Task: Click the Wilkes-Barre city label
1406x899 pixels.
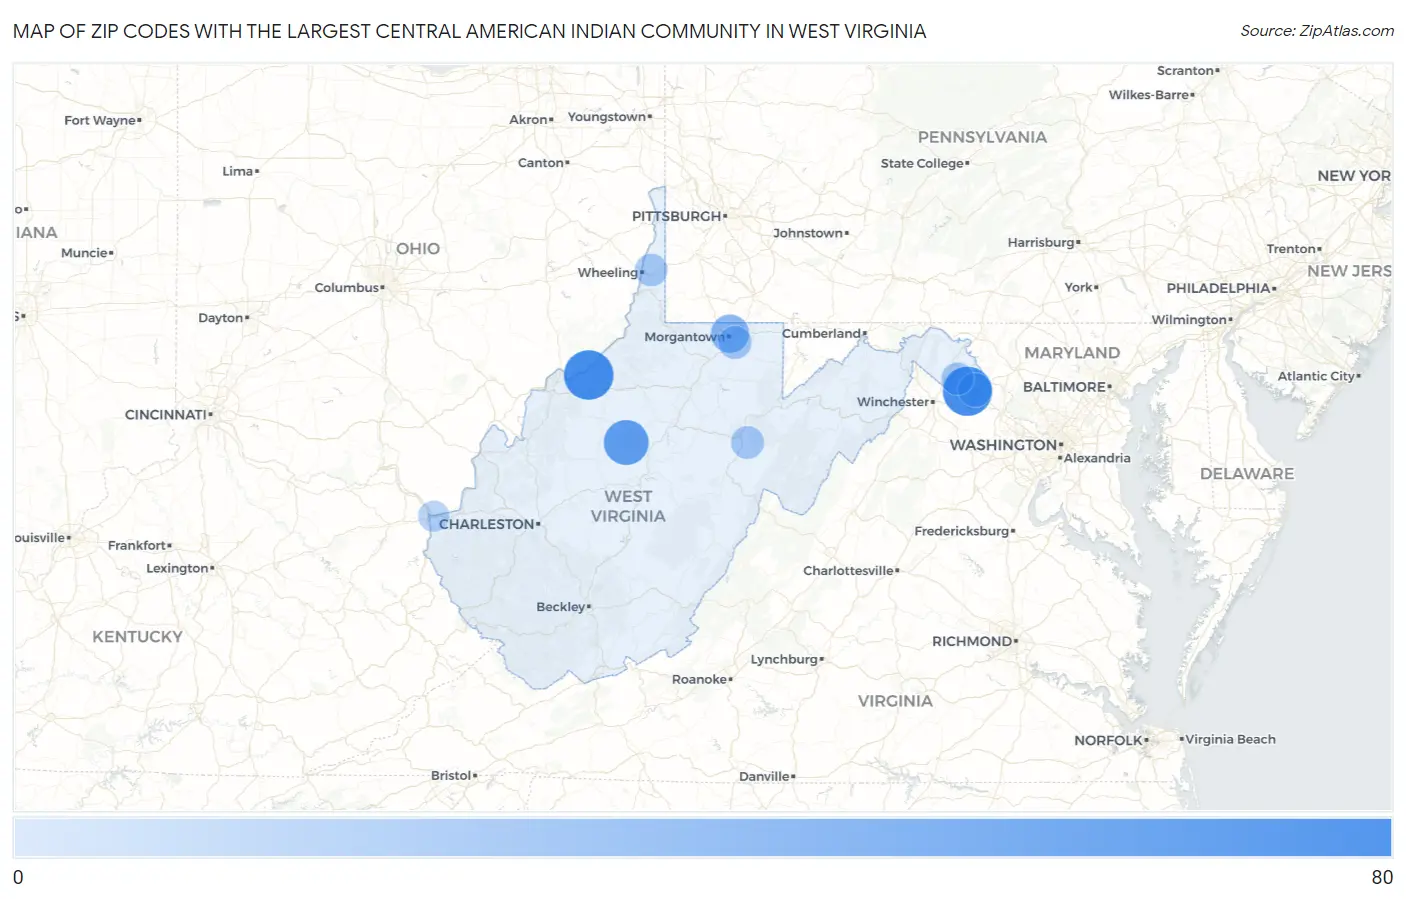Action: [x=1149, y=95]
